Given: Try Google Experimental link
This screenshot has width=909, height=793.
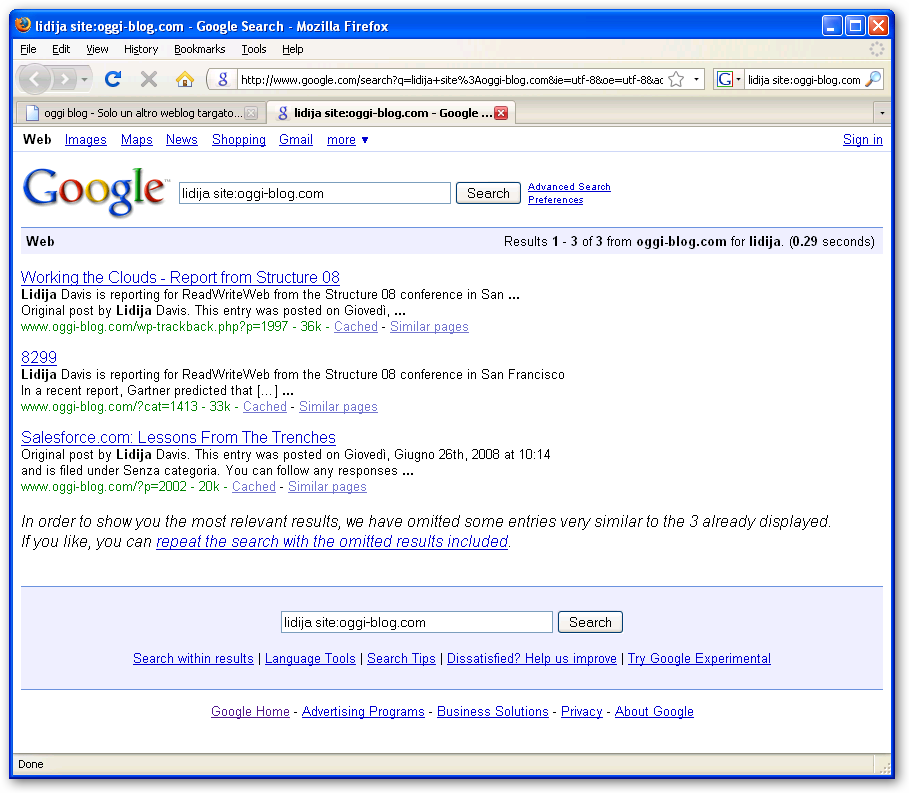Looking at the screenshot, I should [699, 659].
